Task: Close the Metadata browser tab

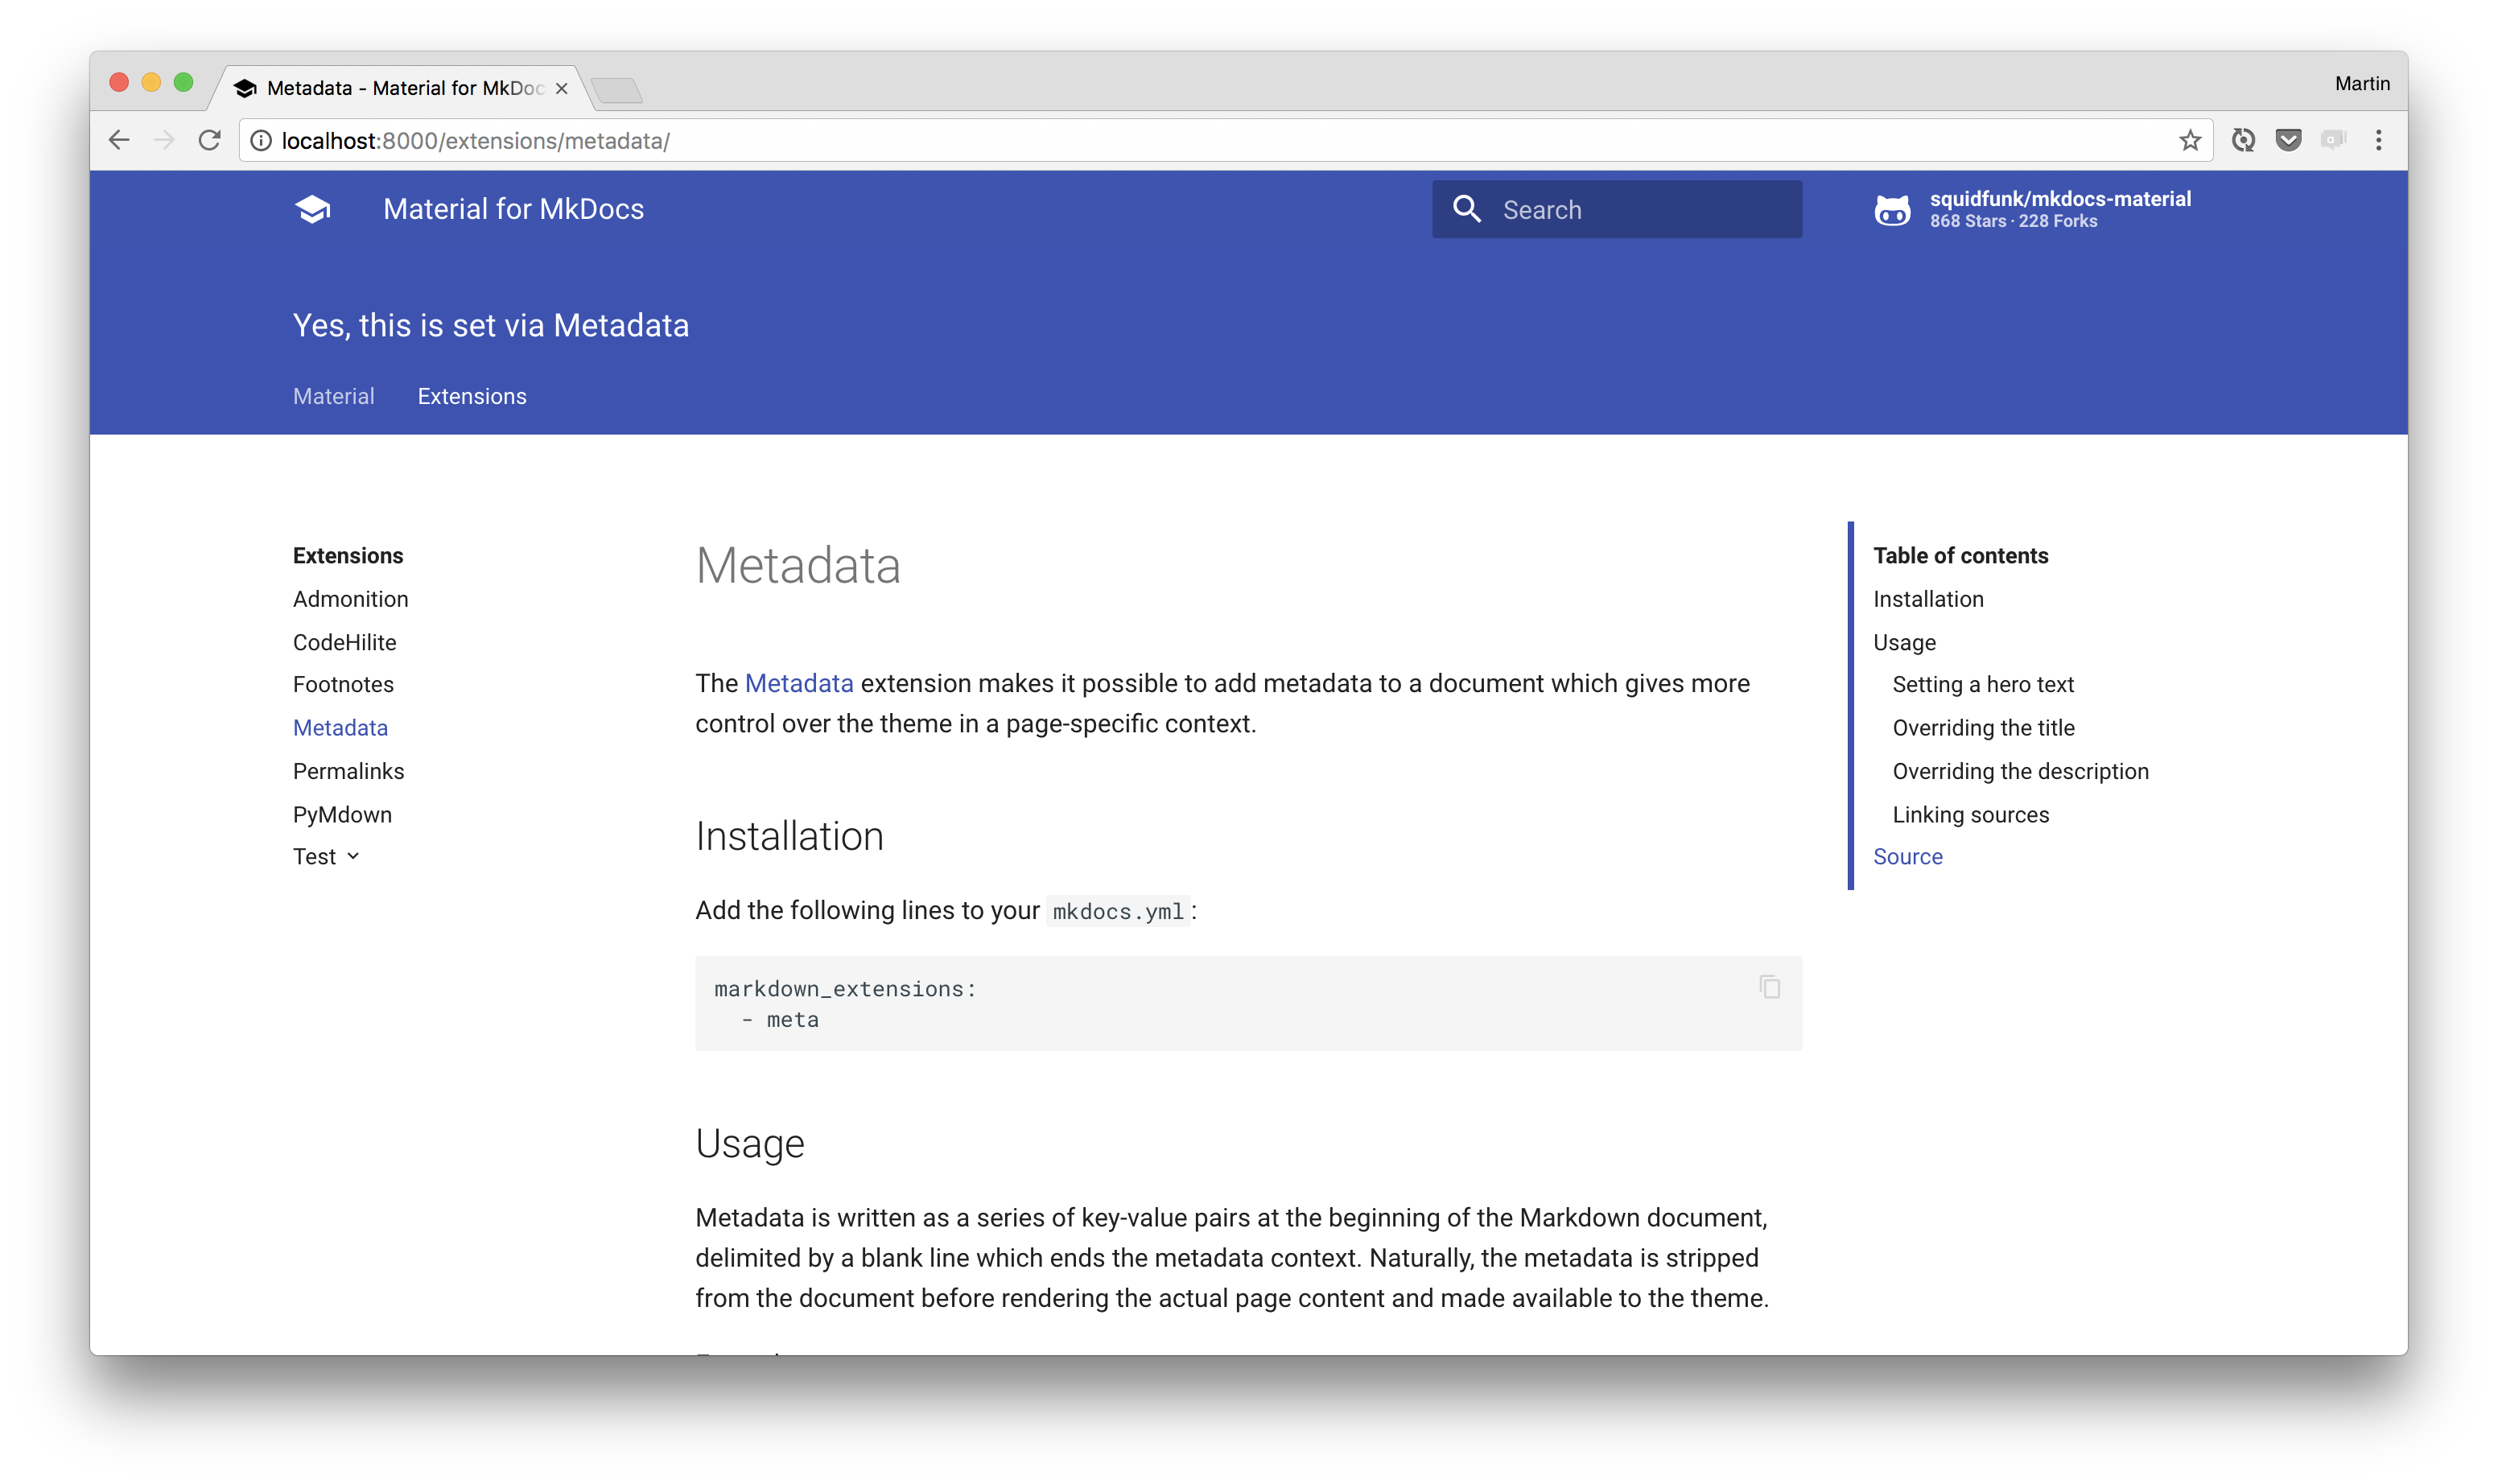Action: coord(561,89)
